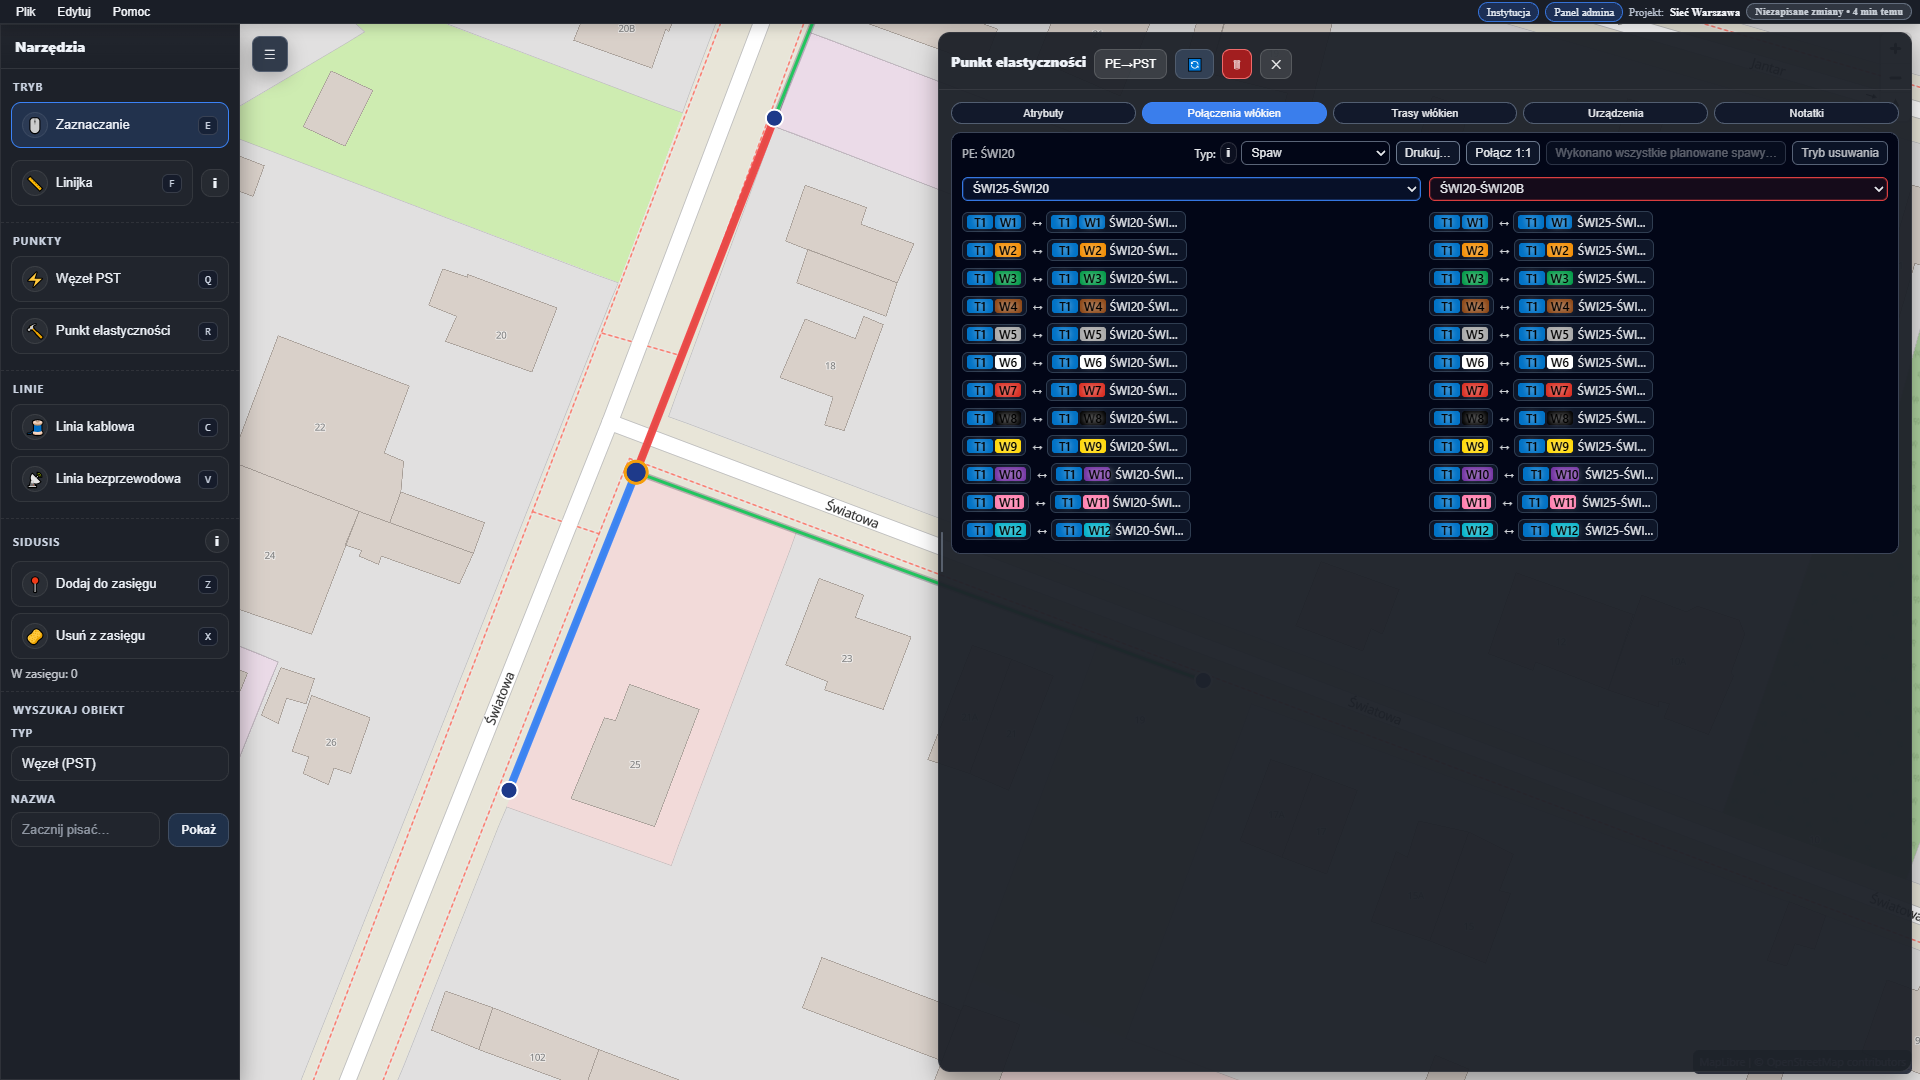This screenshot has width=1920, height=1080.
Task: Click the red trash delete icon
Action: [1236, 64]
